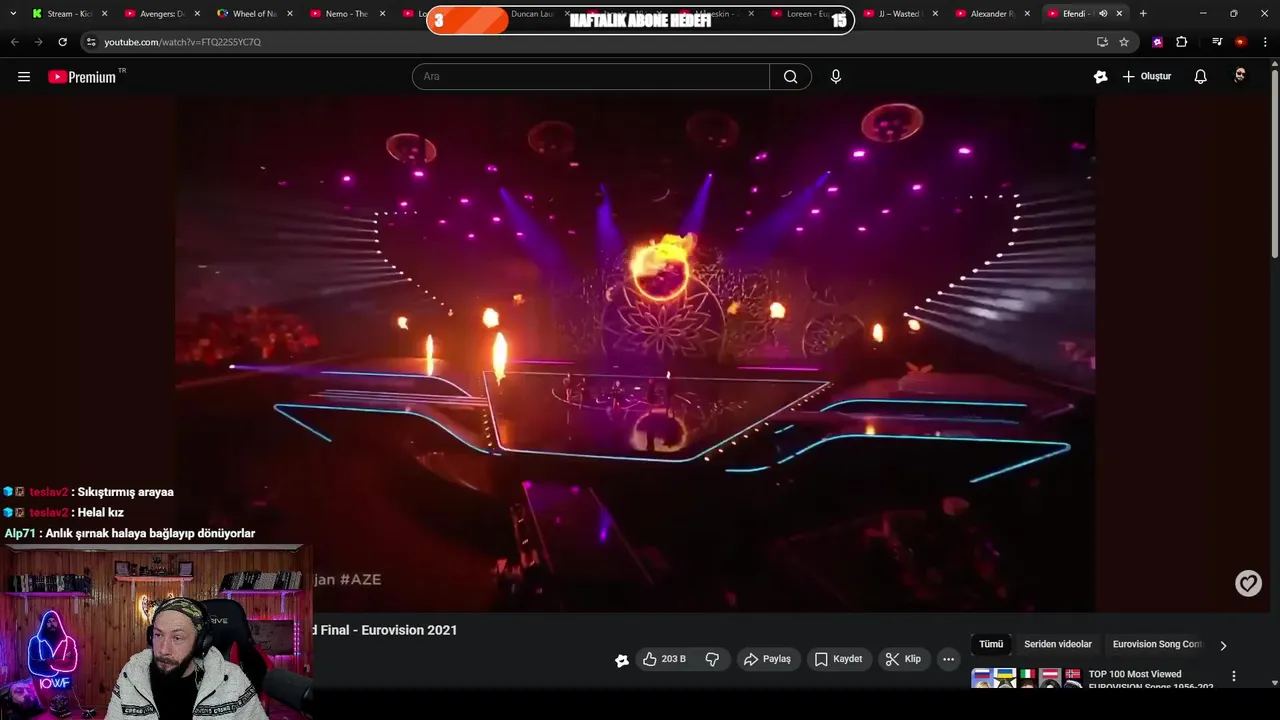
Task: Open the YouTube hamburger guide menu
Action: coord(24,77)
